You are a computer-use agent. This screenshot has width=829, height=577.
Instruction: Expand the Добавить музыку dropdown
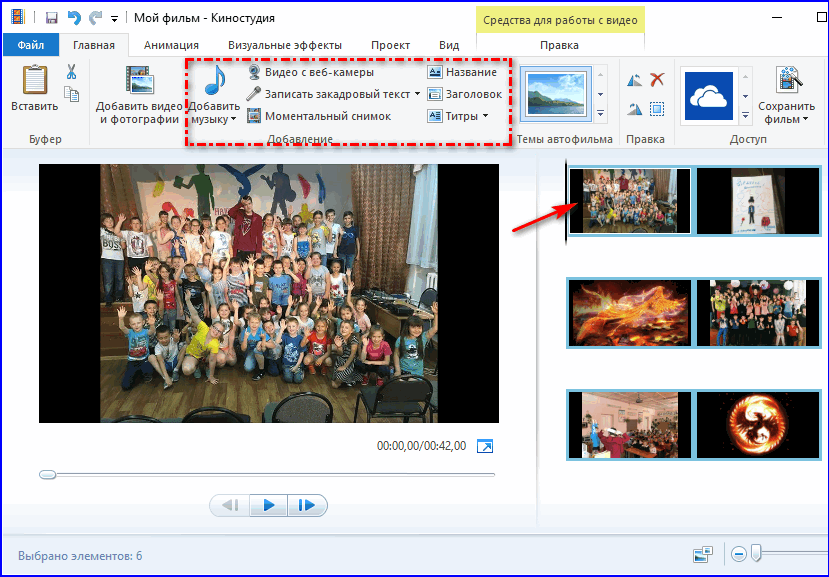233,120
